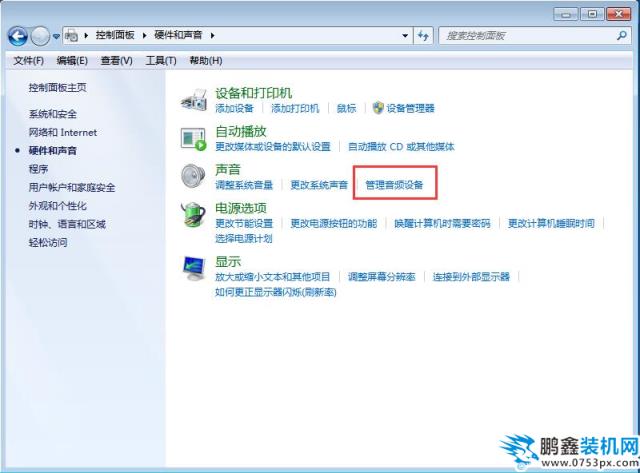
Task: Click the Power Options battery icon
Action: coord(193,214)
